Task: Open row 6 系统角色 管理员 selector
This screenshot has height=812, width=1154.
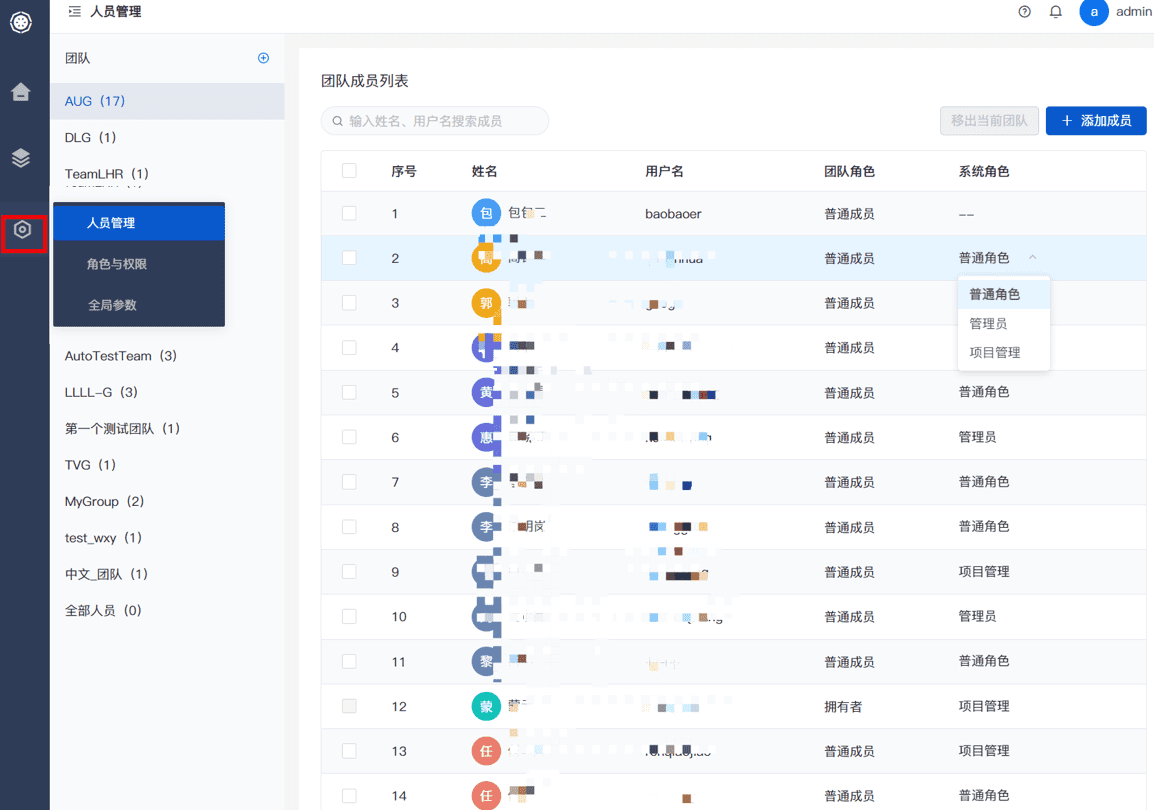Action: pos(977,437)
